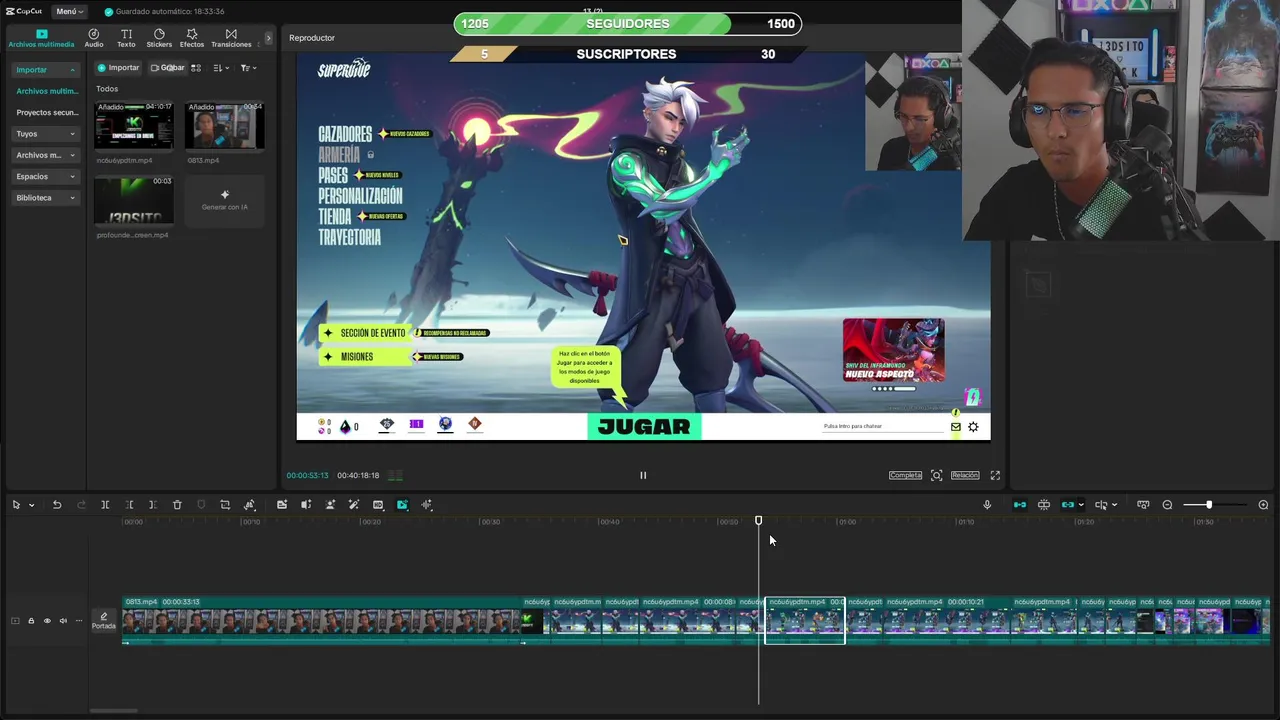Collapse the Importar sidebar section
Viewport: 1280px width, 720px height.
click(45, 69)
